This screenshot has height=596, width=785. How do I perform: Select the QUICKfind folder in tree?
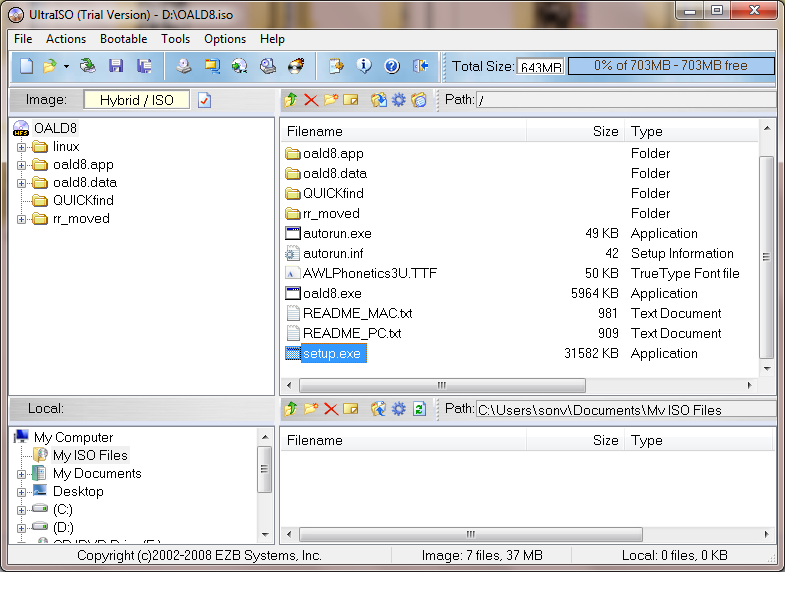[83, 200]
